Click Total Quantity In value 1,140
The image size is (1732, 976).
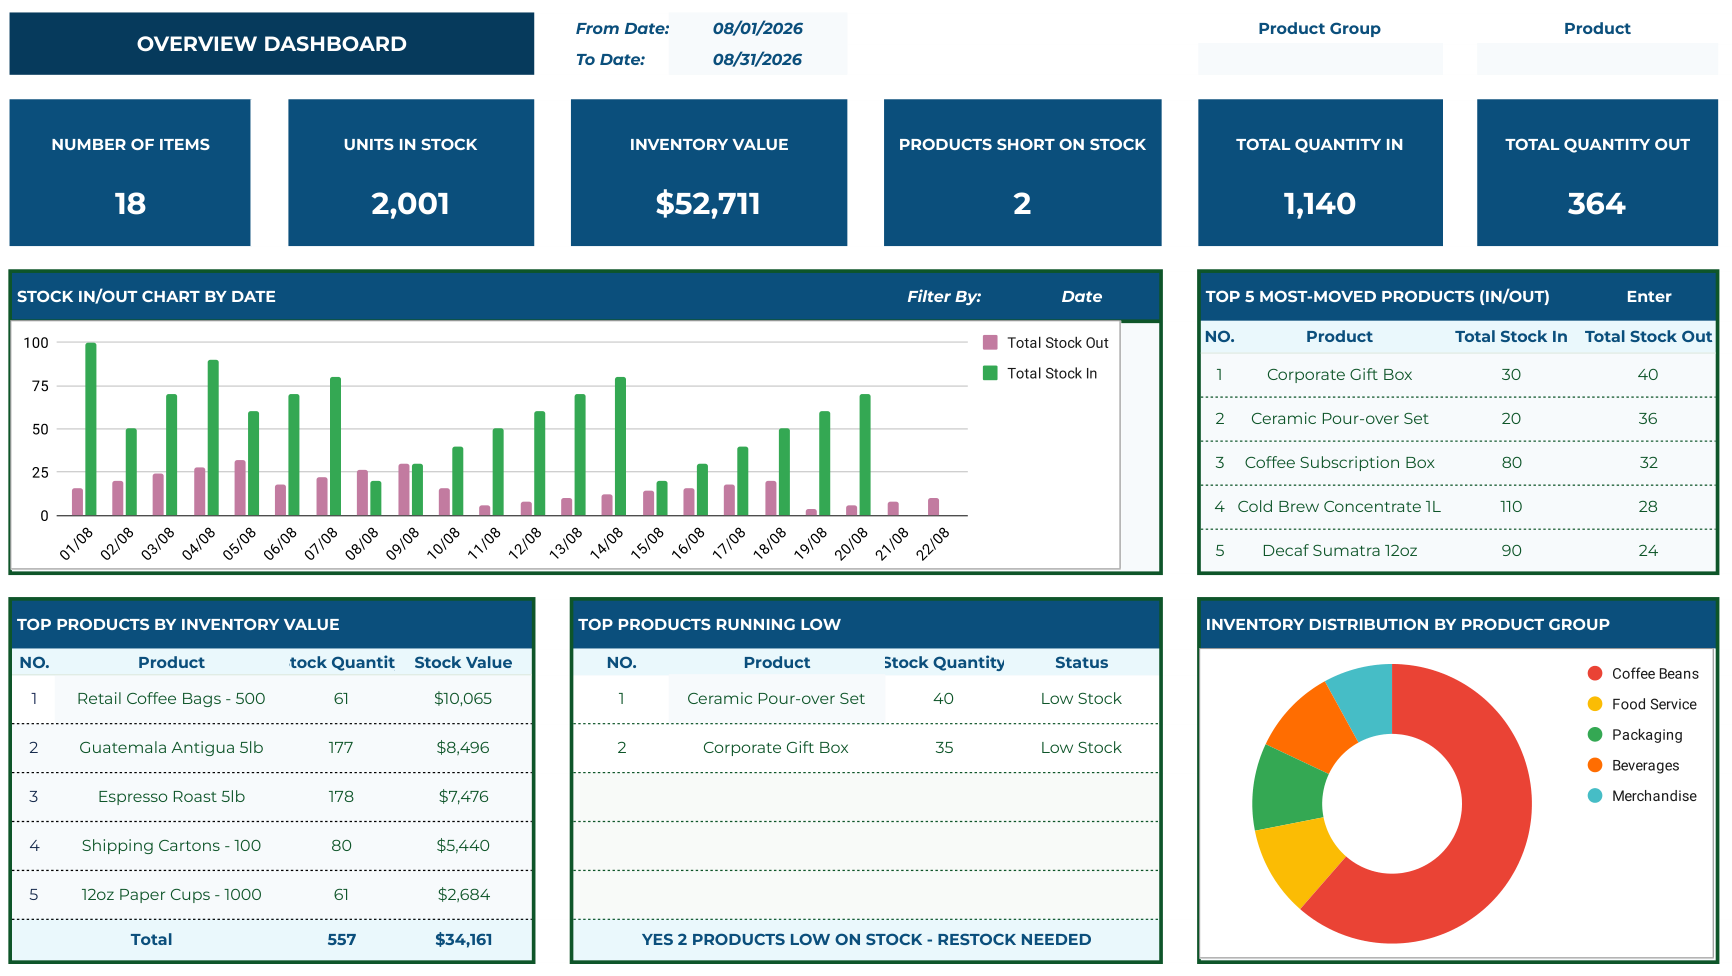(x=1319, y=204)
